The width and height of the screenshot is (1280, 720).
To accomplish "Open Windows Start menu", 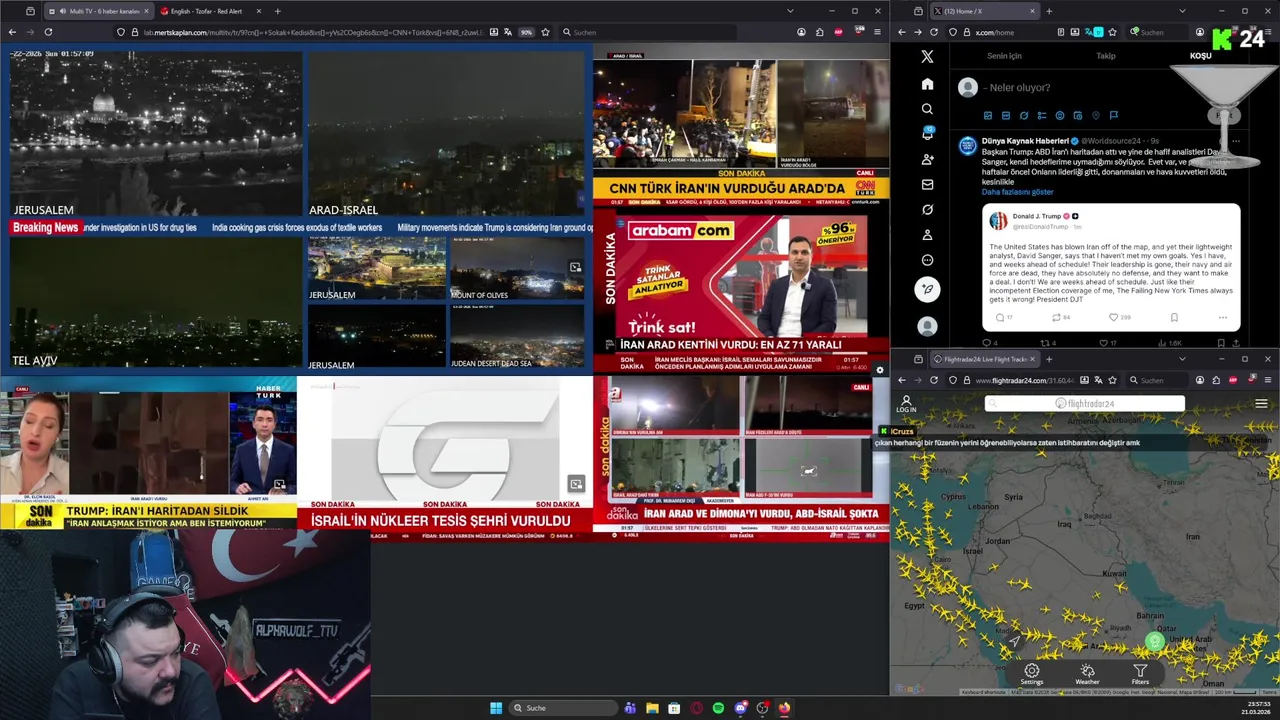I will (x=496, y=708).
